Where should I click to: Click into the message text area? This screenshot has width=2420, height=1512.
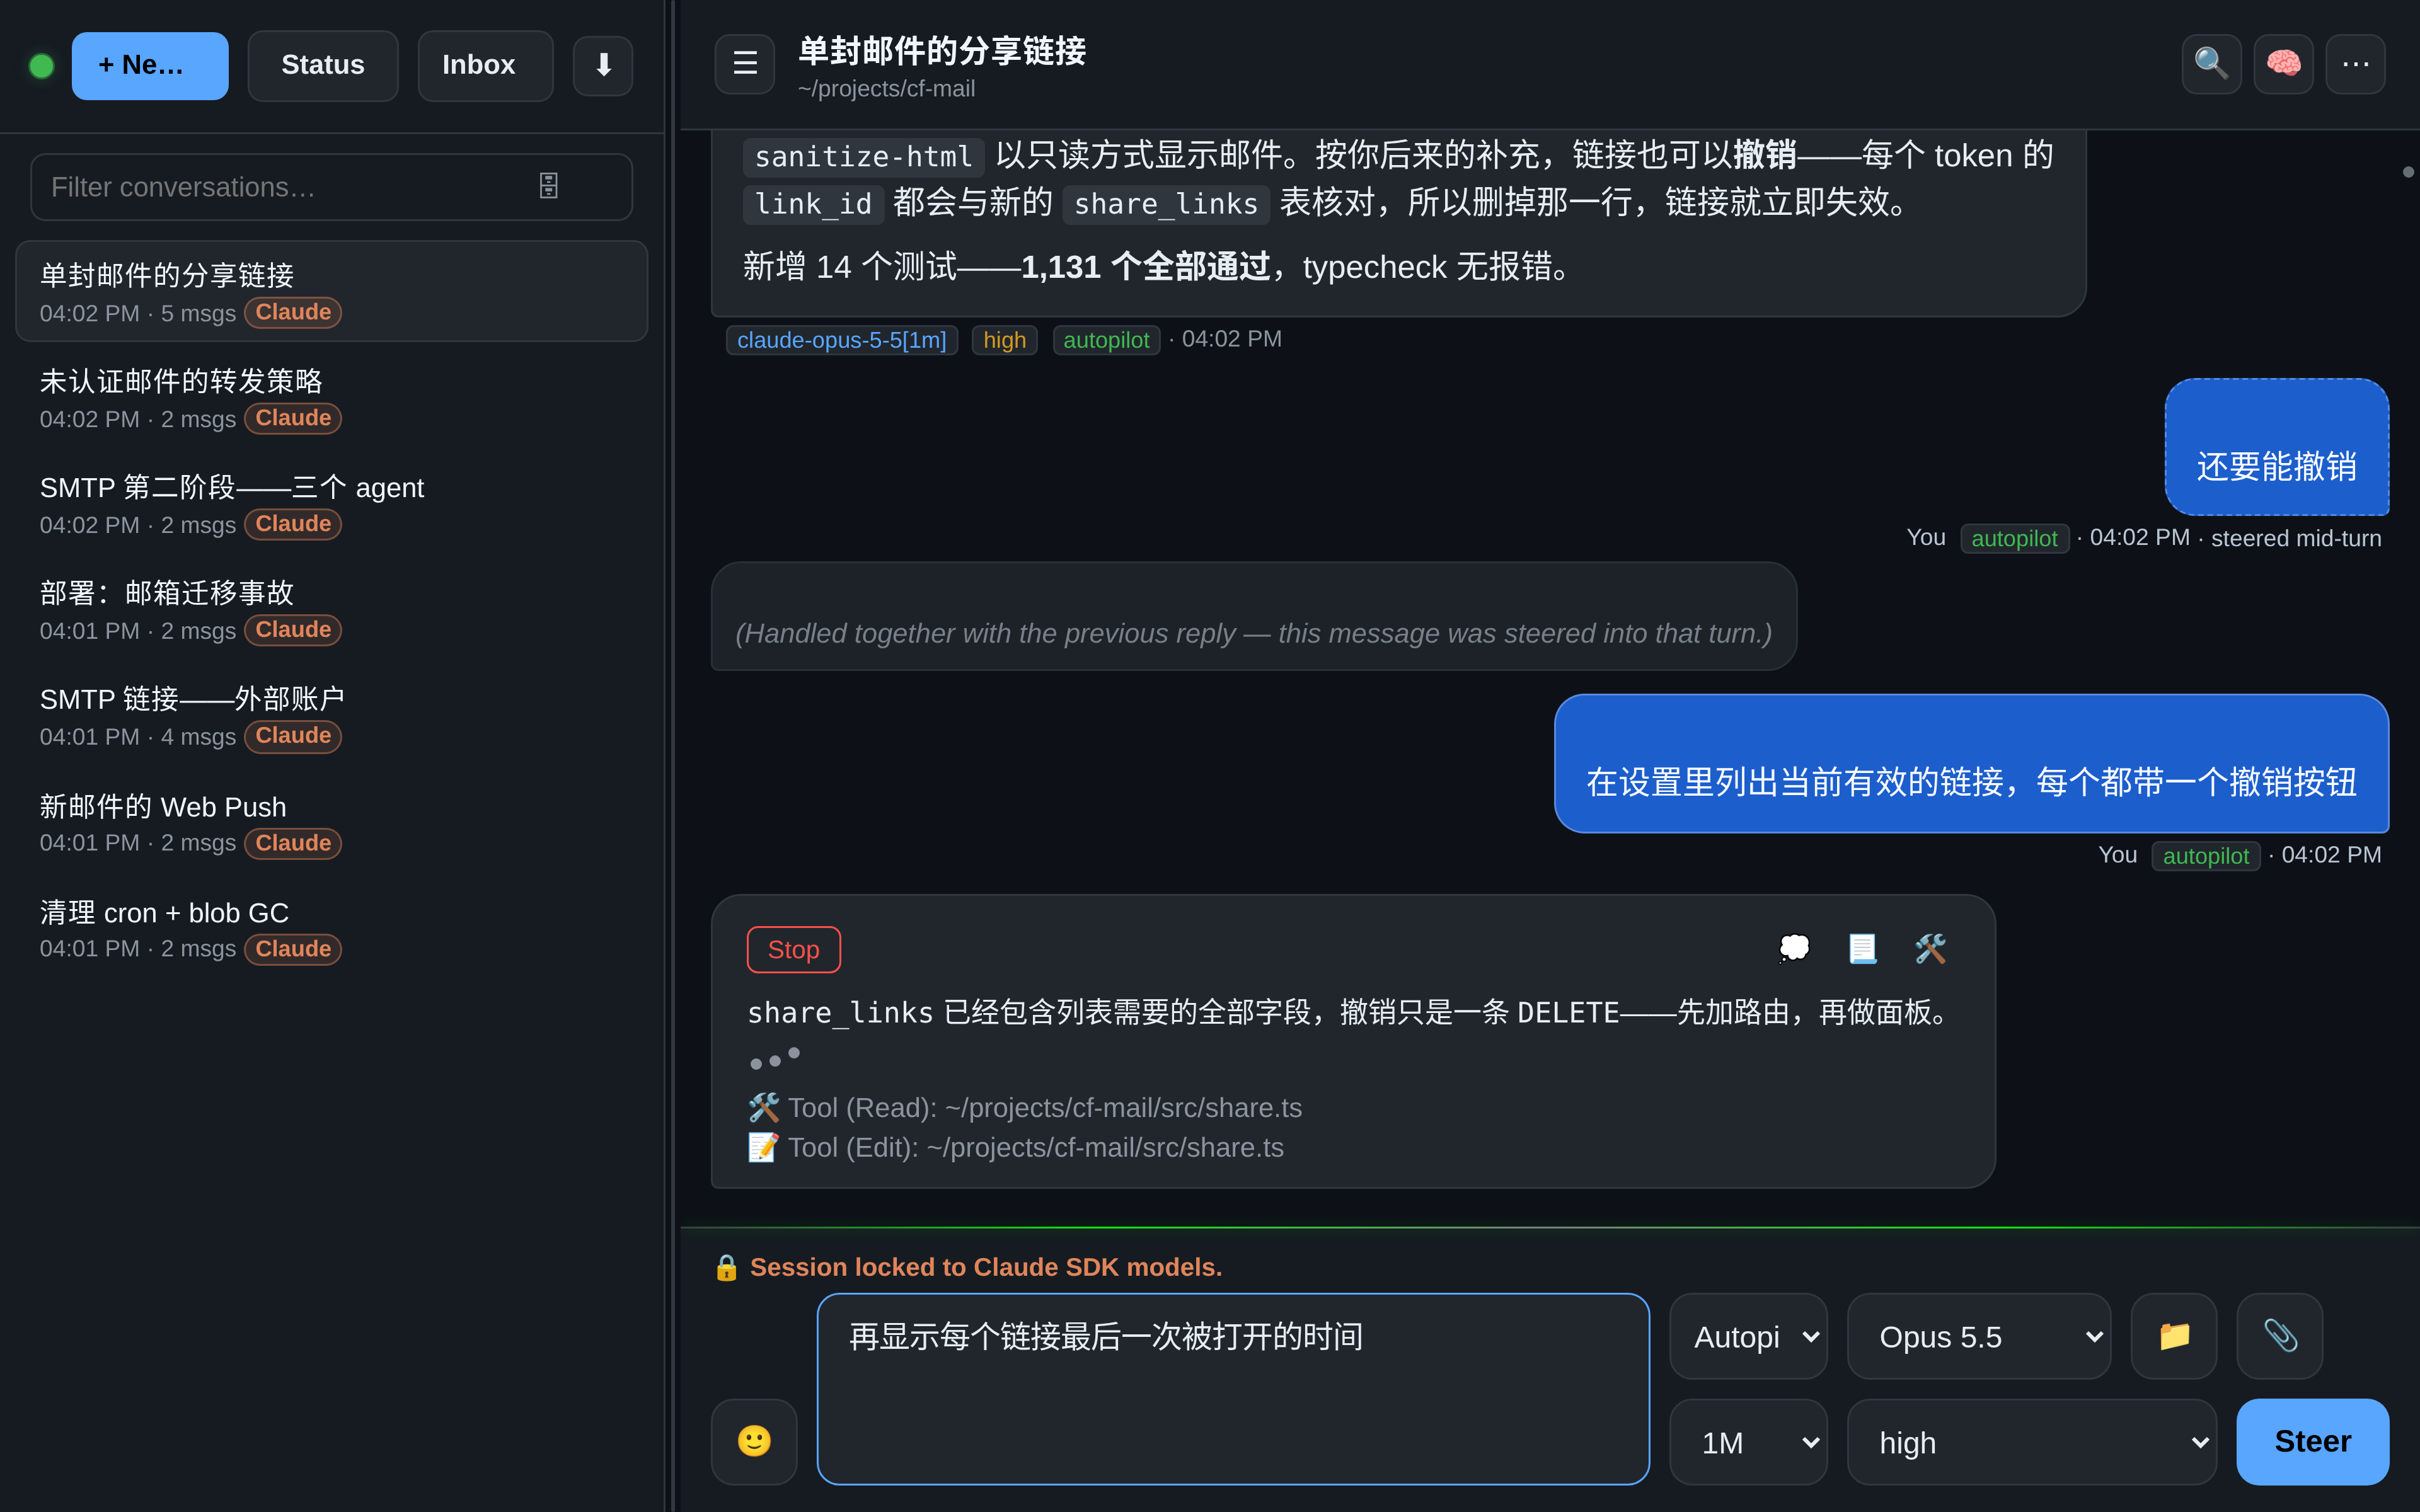(1233, 1389)
